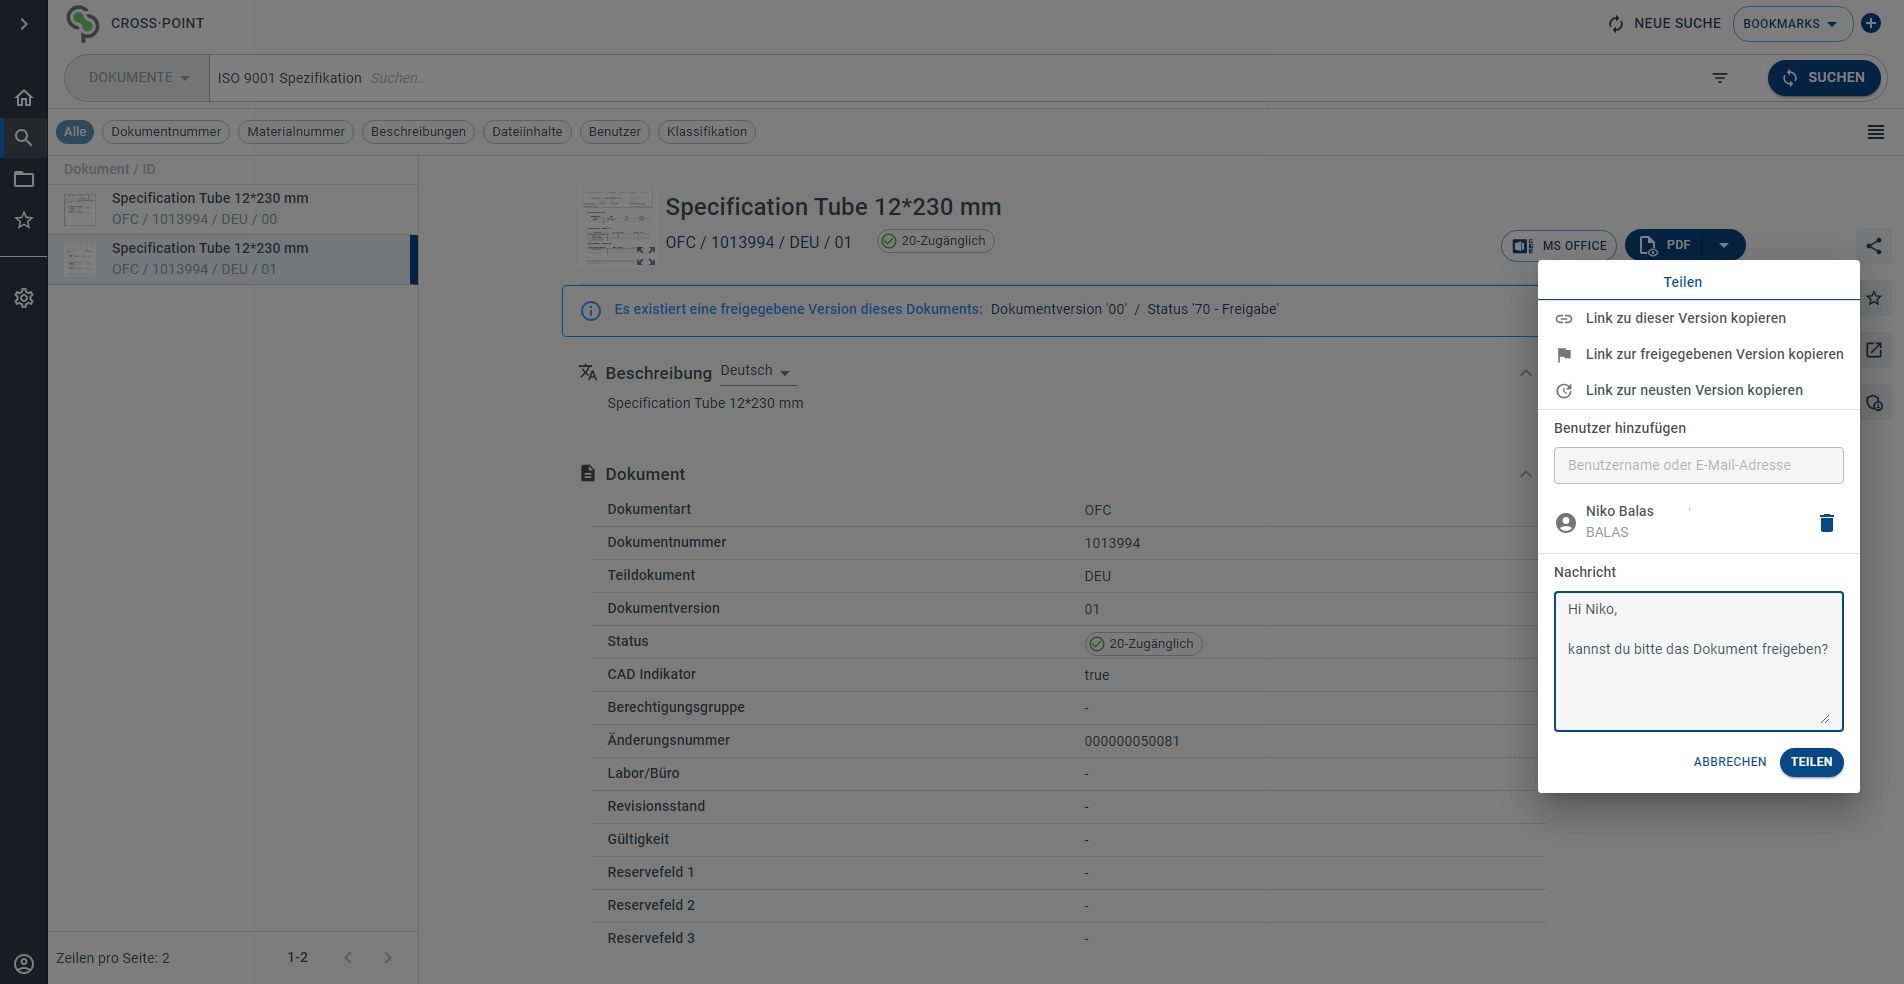The height and width of the screenshot is (984, 1904).
Task: Open the BOOKMARKS dropdown
Action: (x=1792, y=24)
